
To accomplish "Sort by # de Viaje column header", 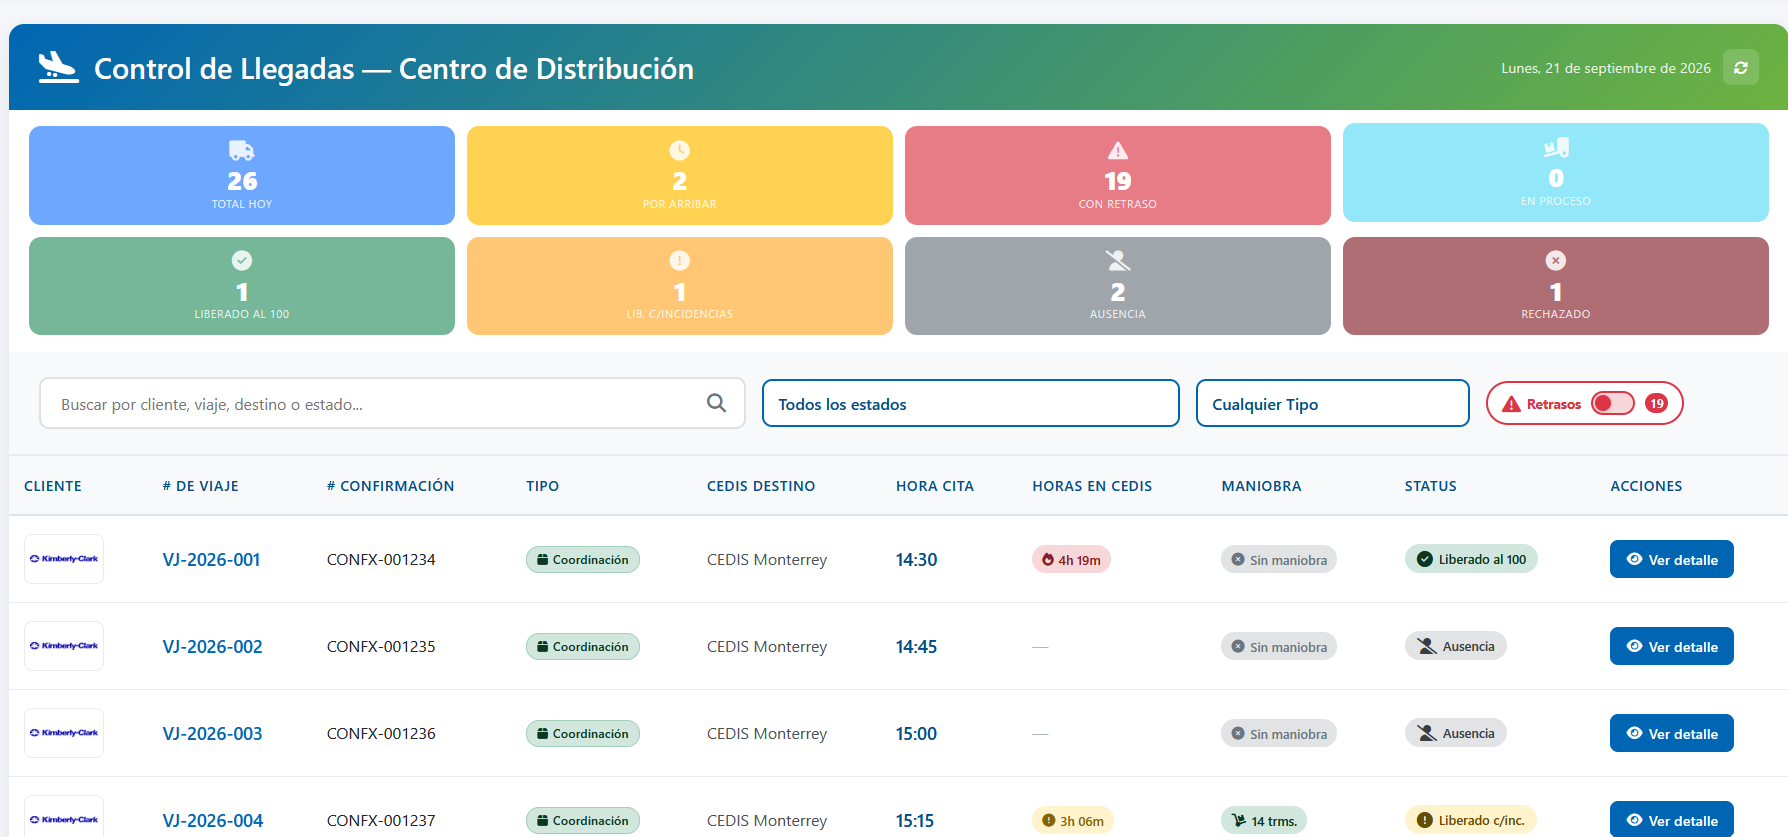I will click(x=200, y=486).
